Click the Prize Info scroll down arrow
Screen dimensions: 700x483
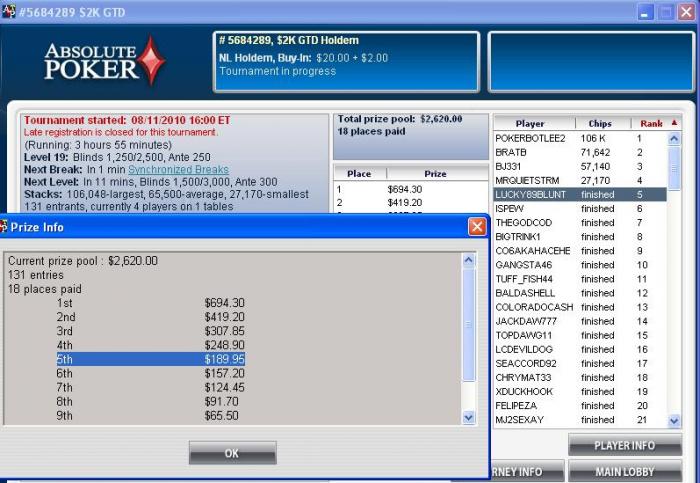point(469,417)
